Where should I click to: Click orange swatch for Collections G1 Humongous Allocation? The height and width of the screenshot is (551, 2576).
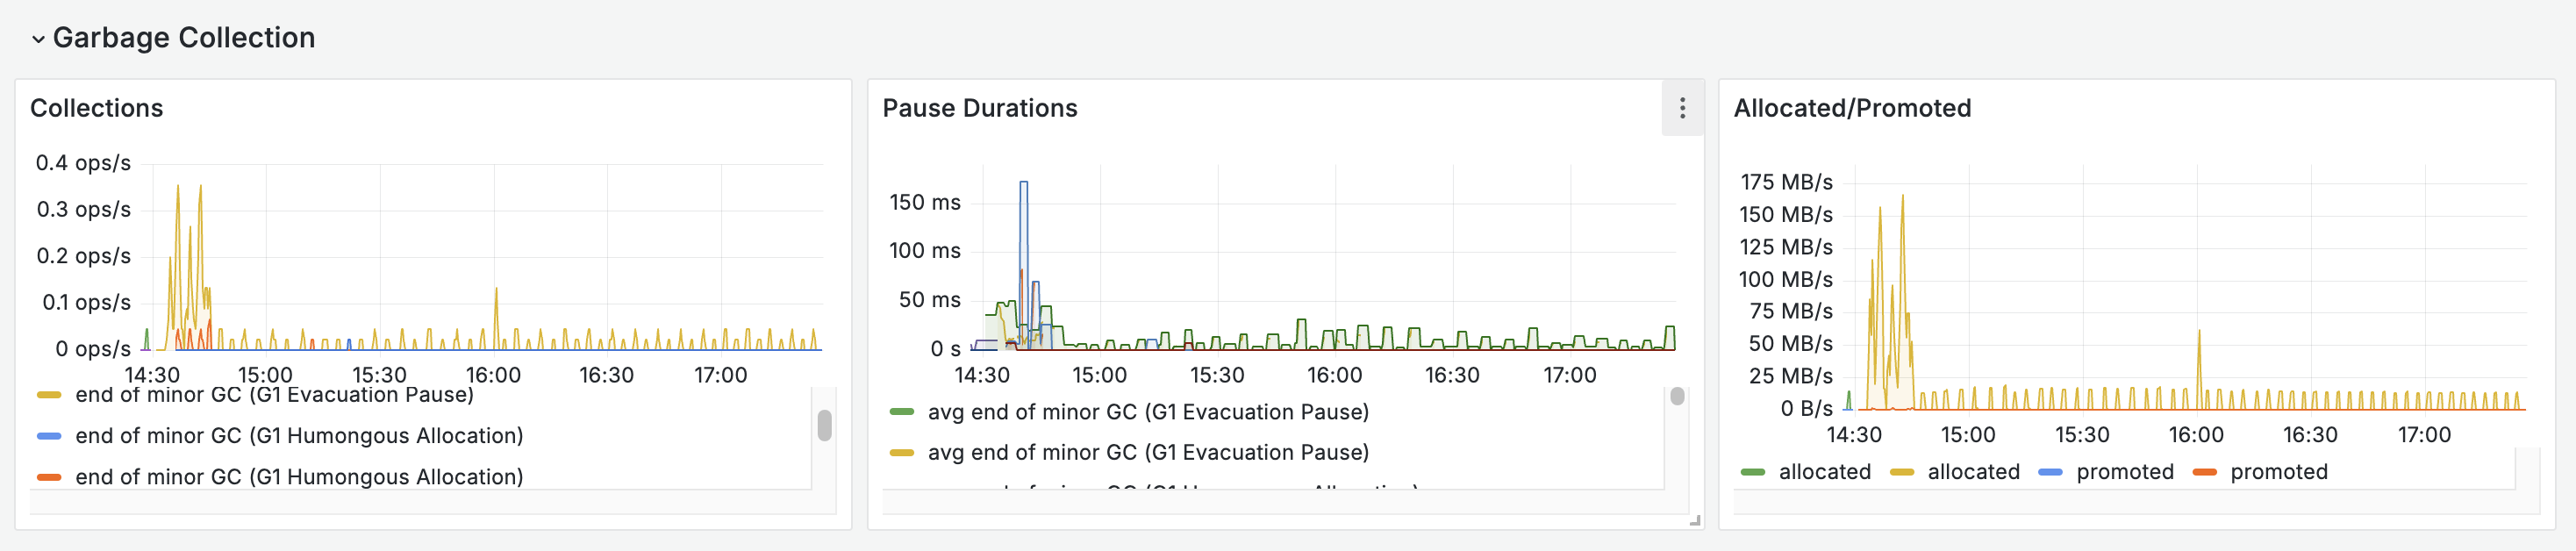click(49, 477)
